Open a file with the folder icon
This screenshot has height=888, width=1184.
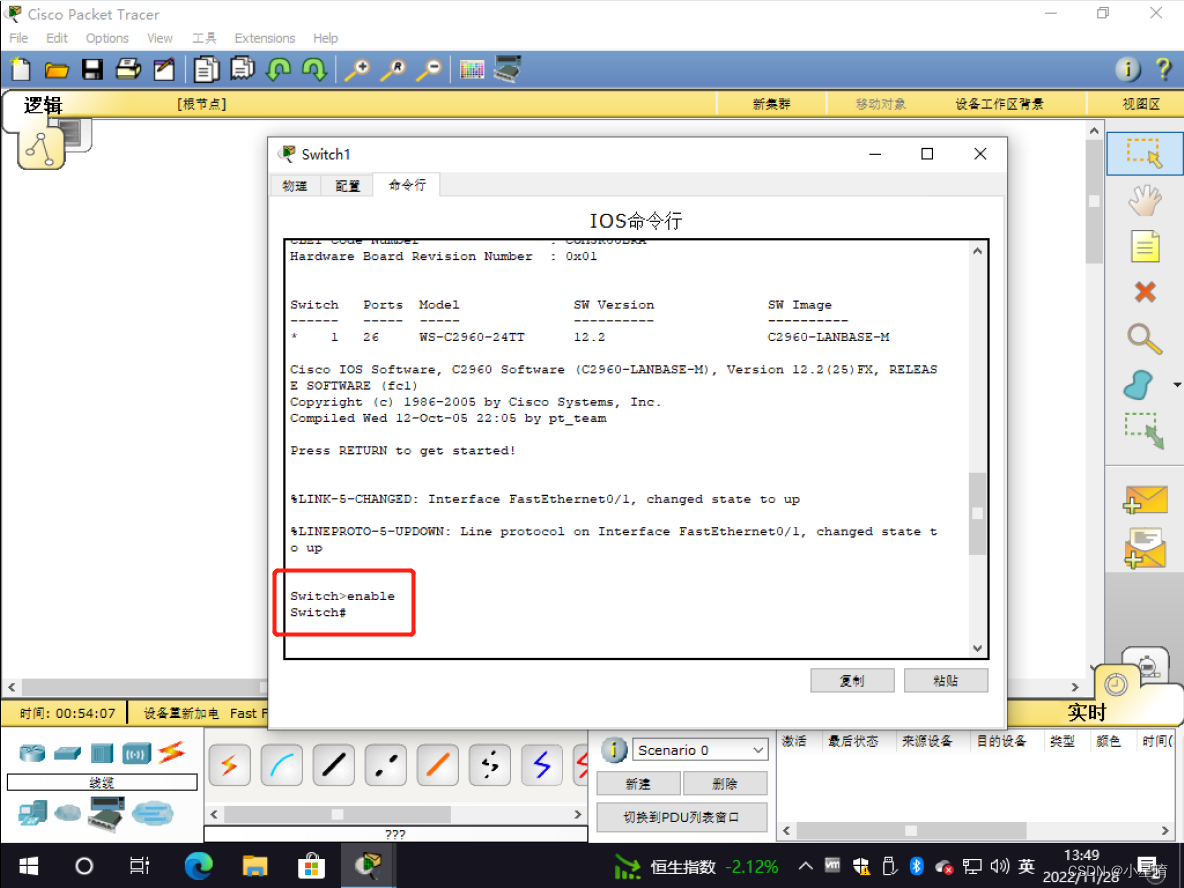[57, 70]
